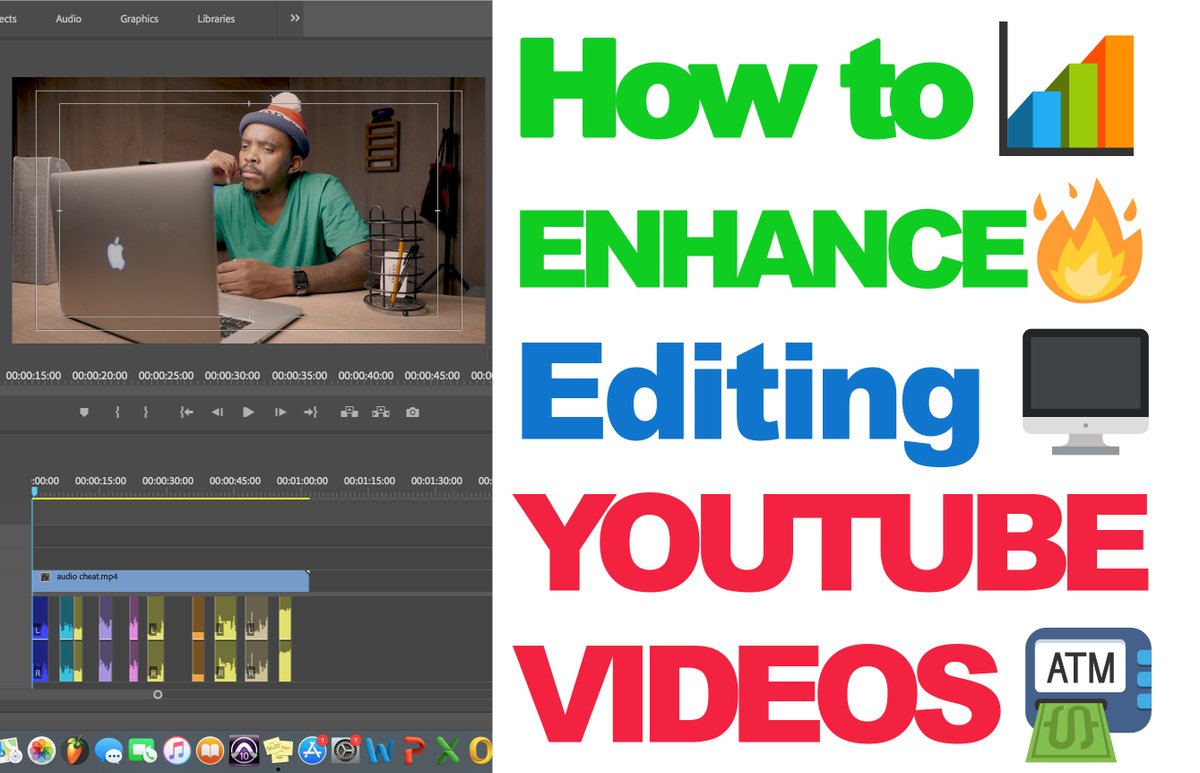Open the purple Pro Tools 10 Dock icon
This screenshot has width=1200, height=773.
coord(244,750)
